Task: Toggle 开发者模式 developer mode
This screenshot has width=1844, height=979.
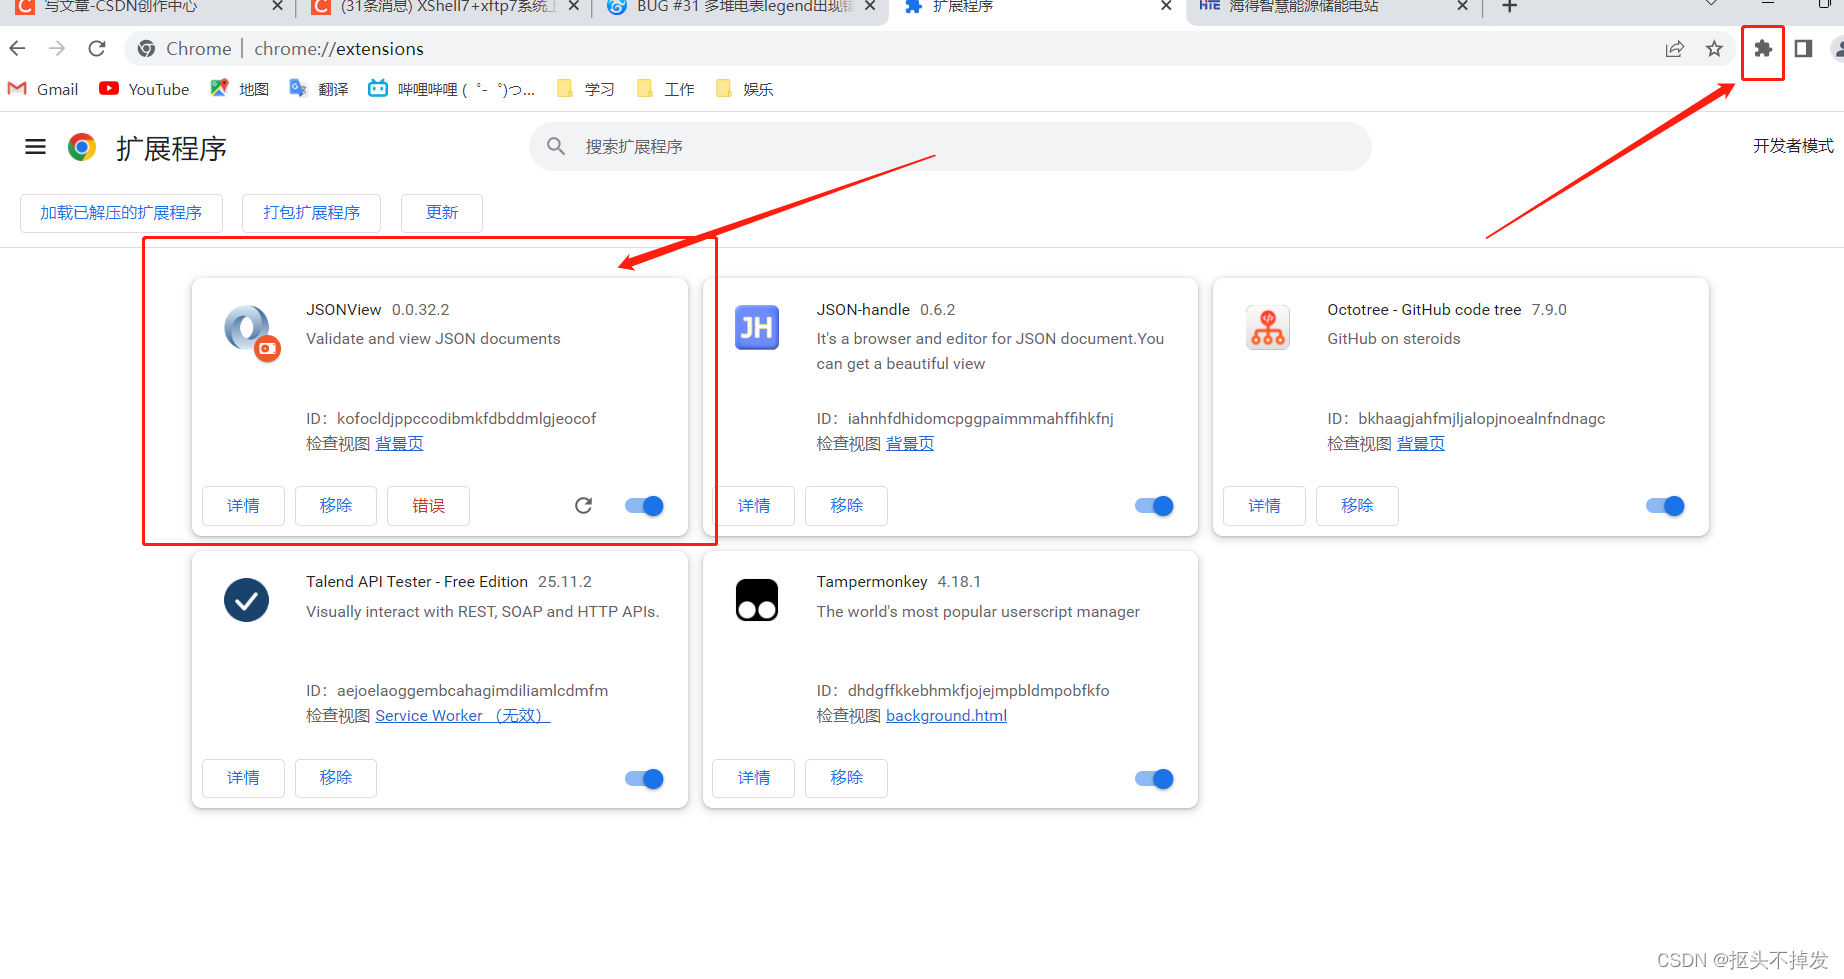Action: (1793, 146)
